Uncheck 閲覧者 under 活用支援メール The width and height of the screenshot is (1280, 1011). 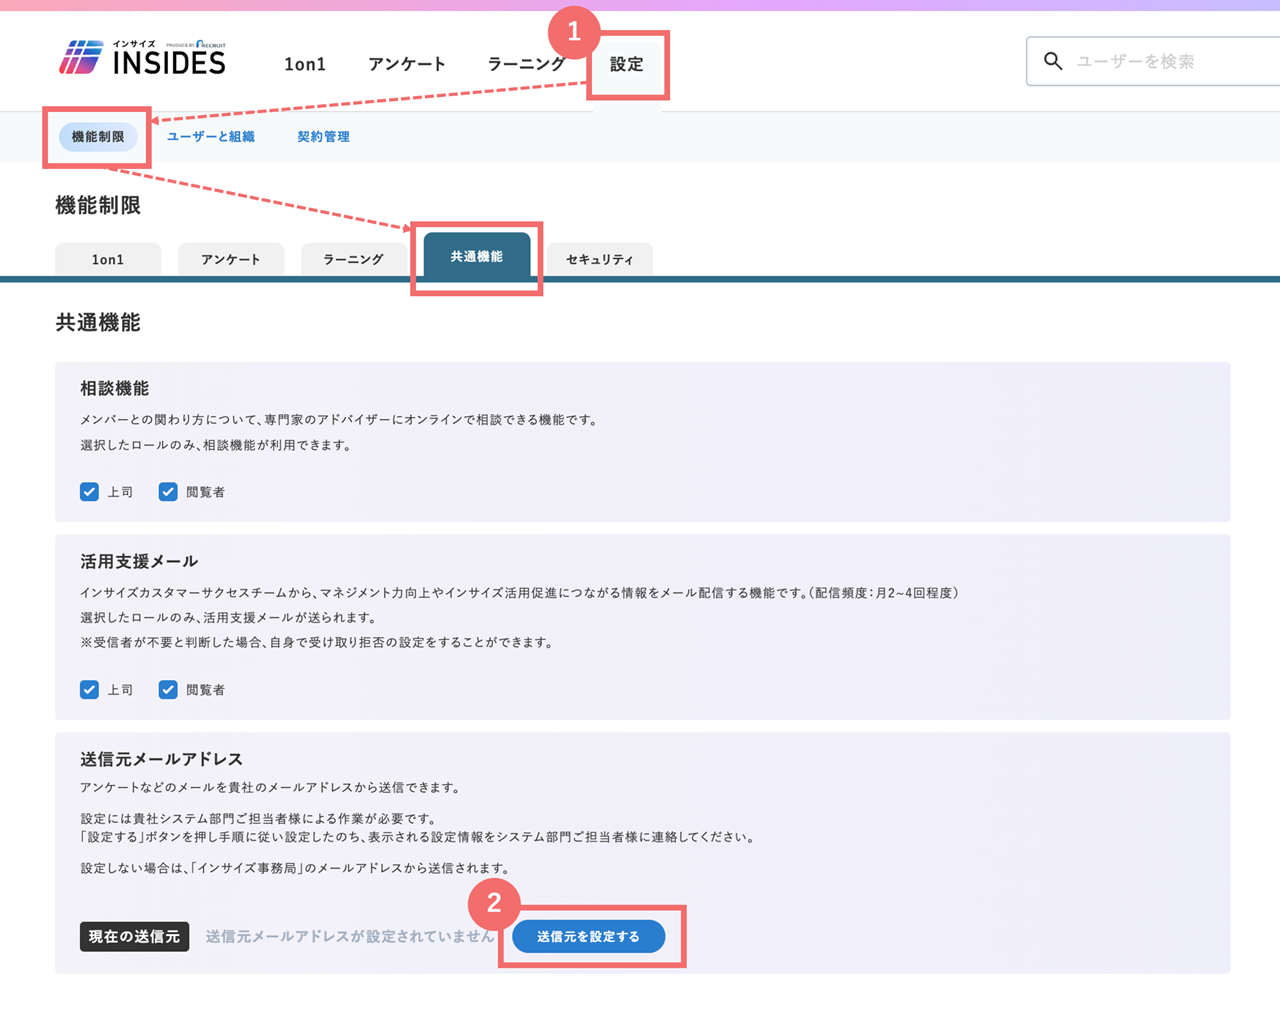pyautogui.click(x=168, y=690)
